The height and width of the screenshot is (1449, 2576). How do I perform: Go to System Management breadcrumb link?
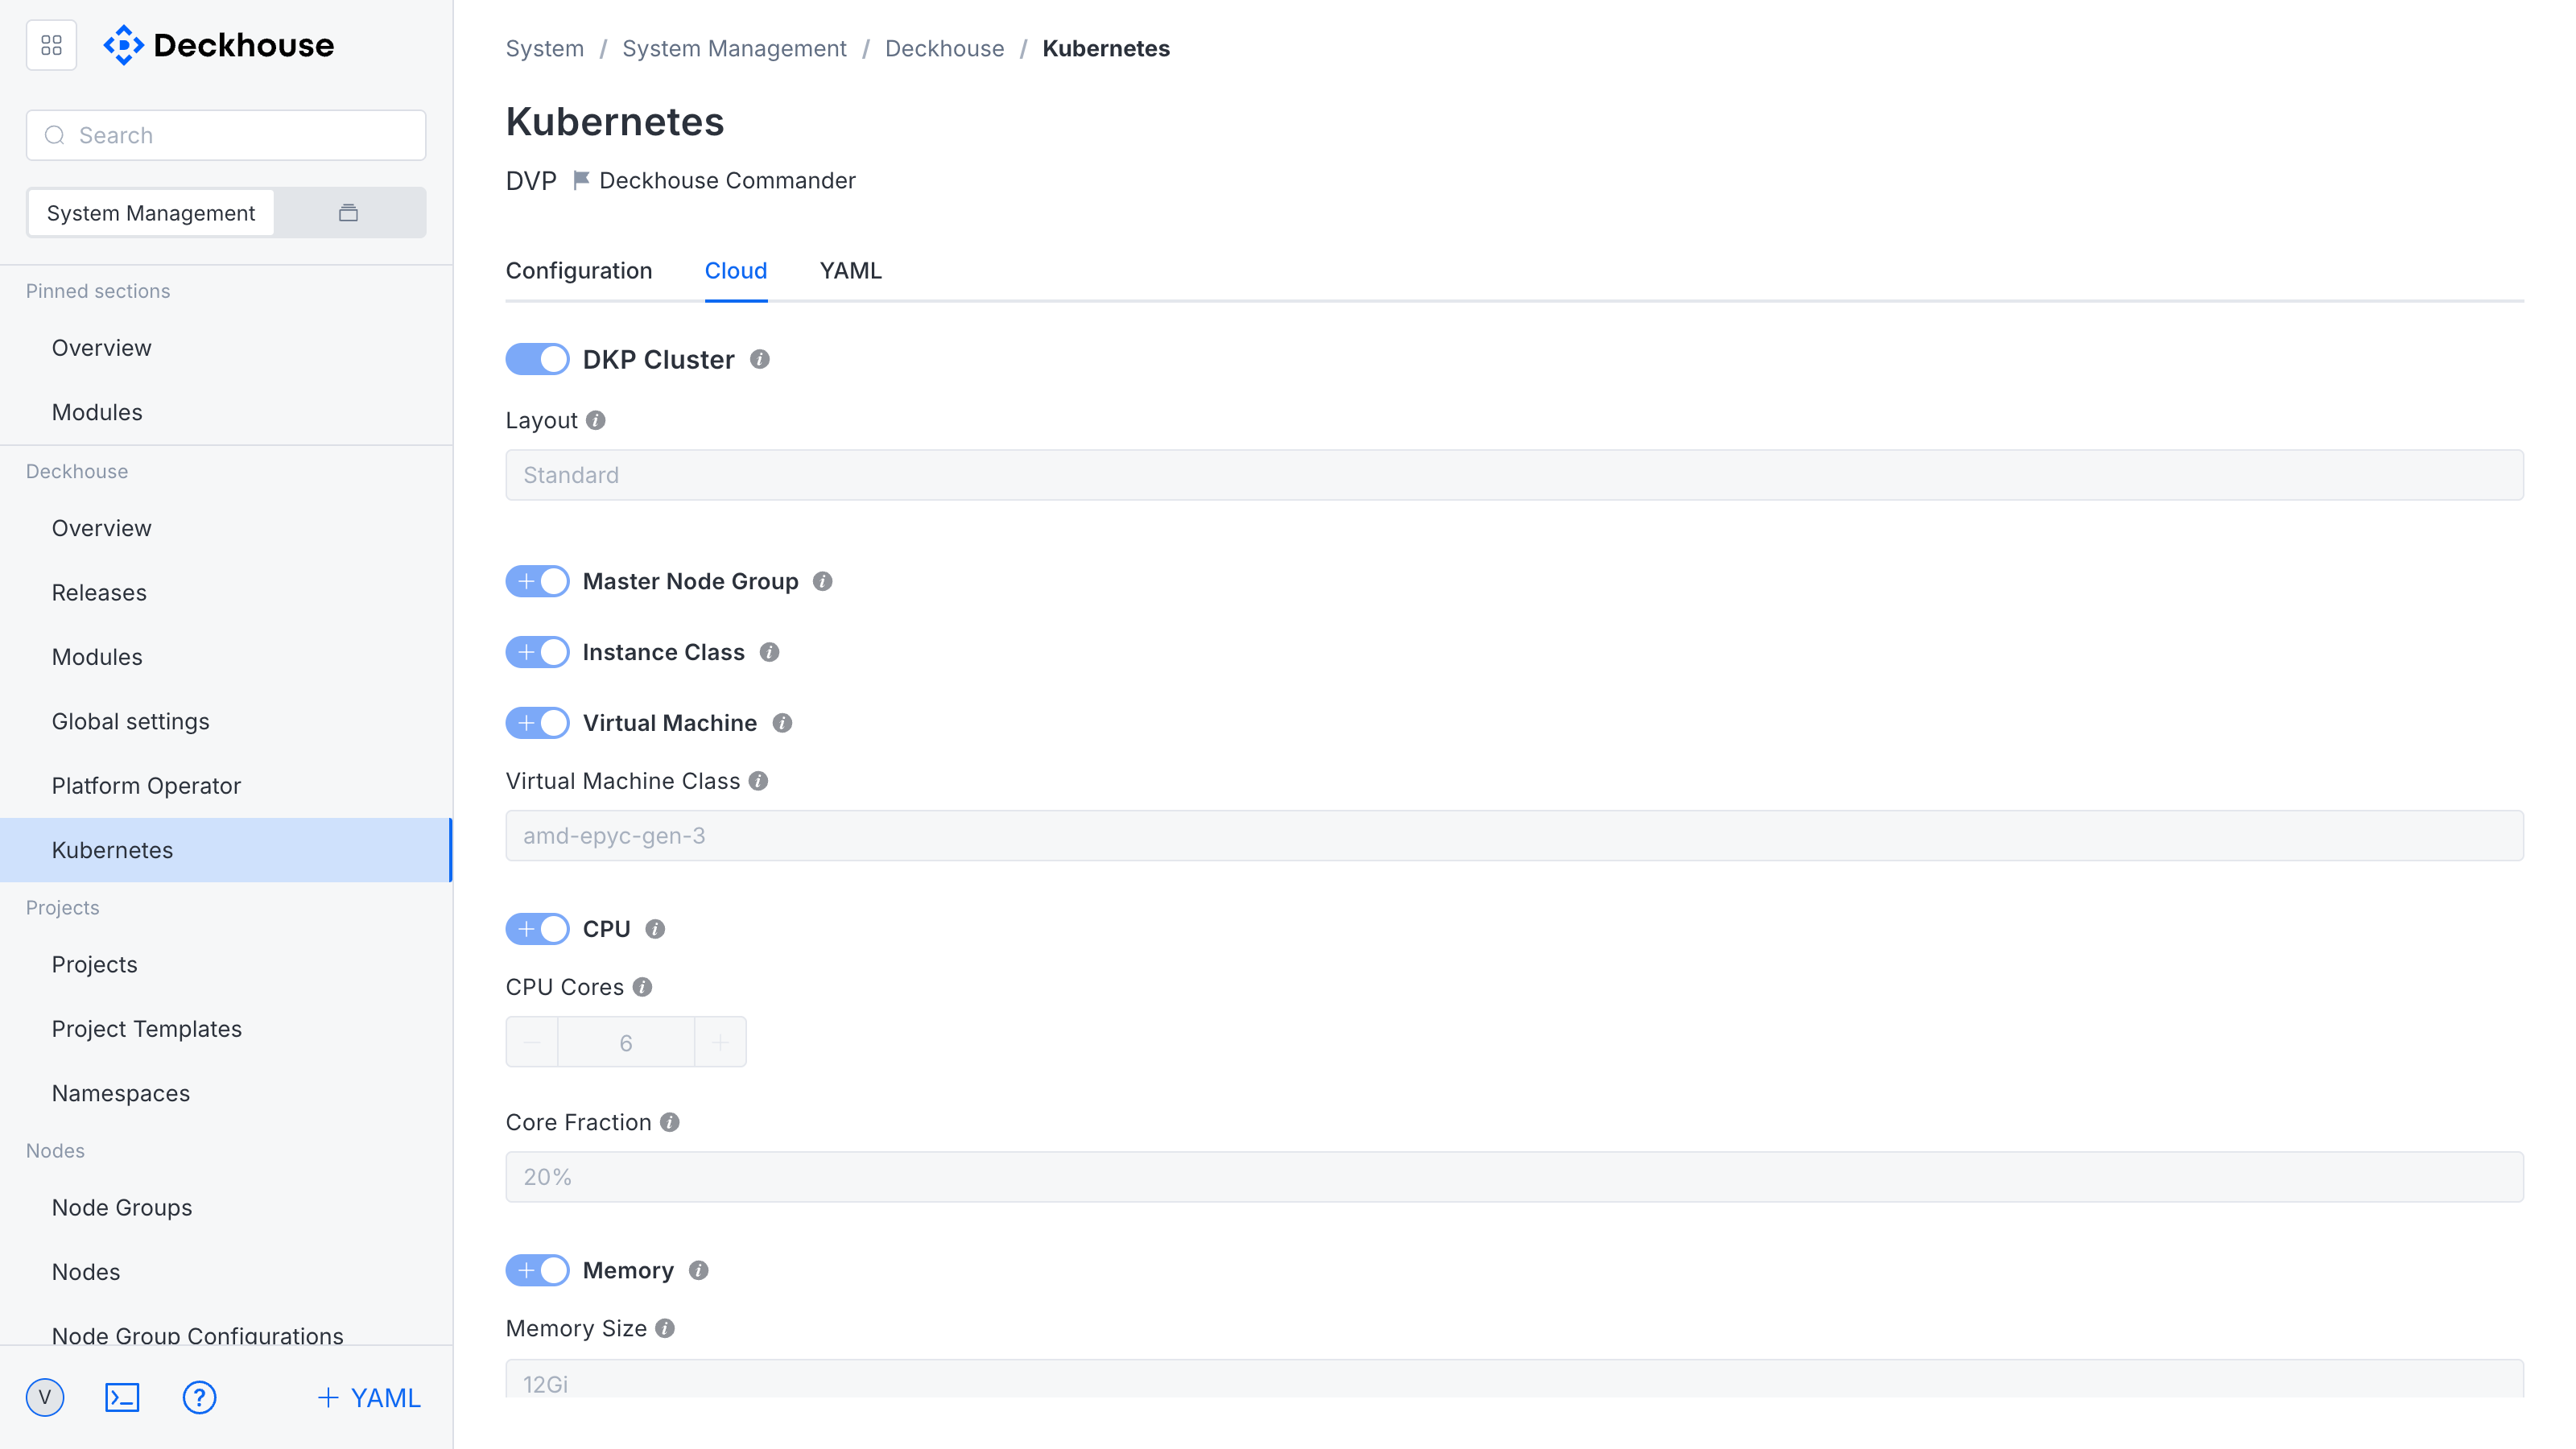click(734, 48)
